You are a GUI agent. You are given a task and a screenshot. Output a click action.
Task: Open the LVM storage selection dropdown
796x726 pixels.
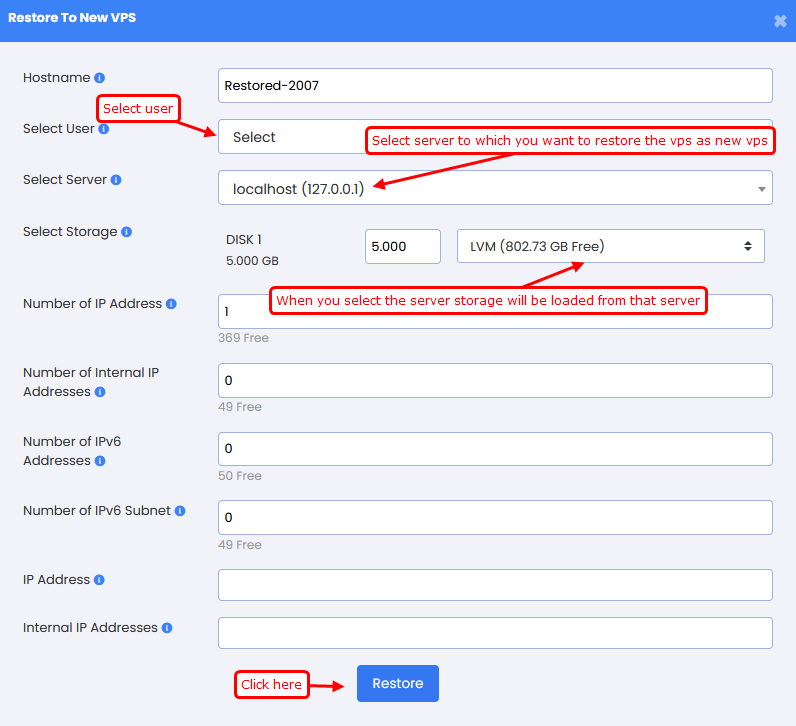point(610,246)
